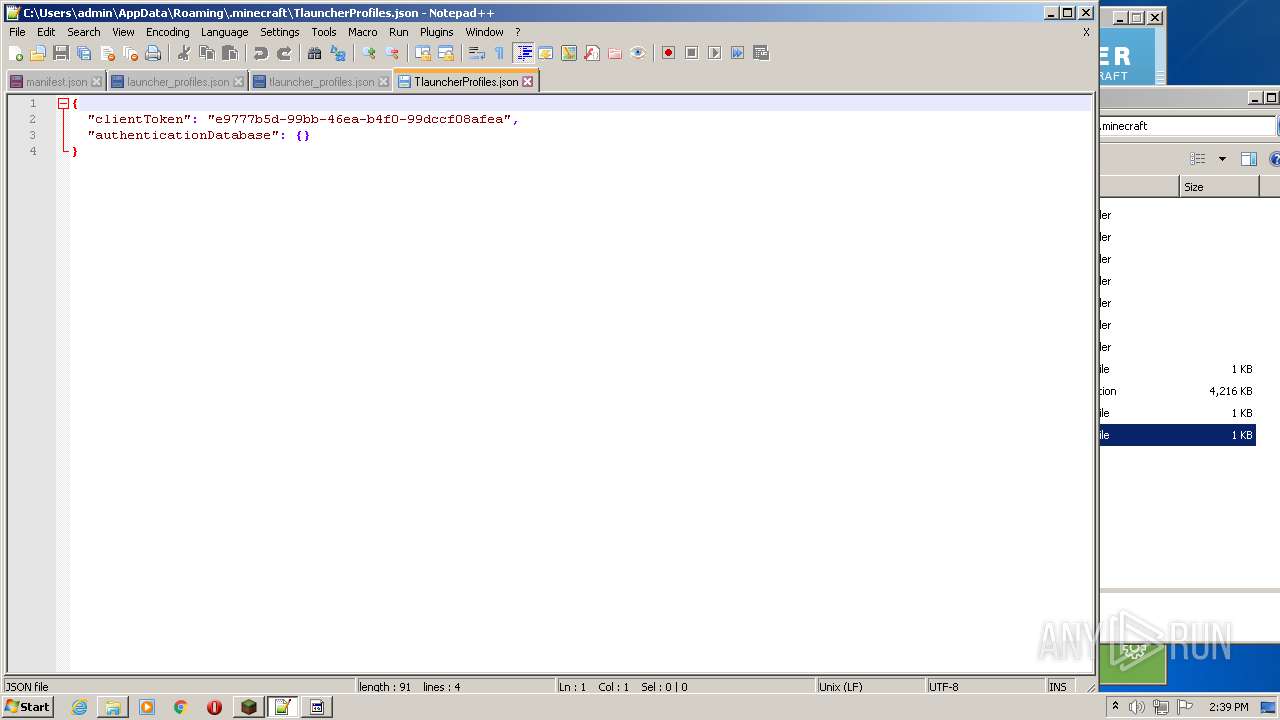Open the Plugins menu
The image size is (1280, 720).
437,32
